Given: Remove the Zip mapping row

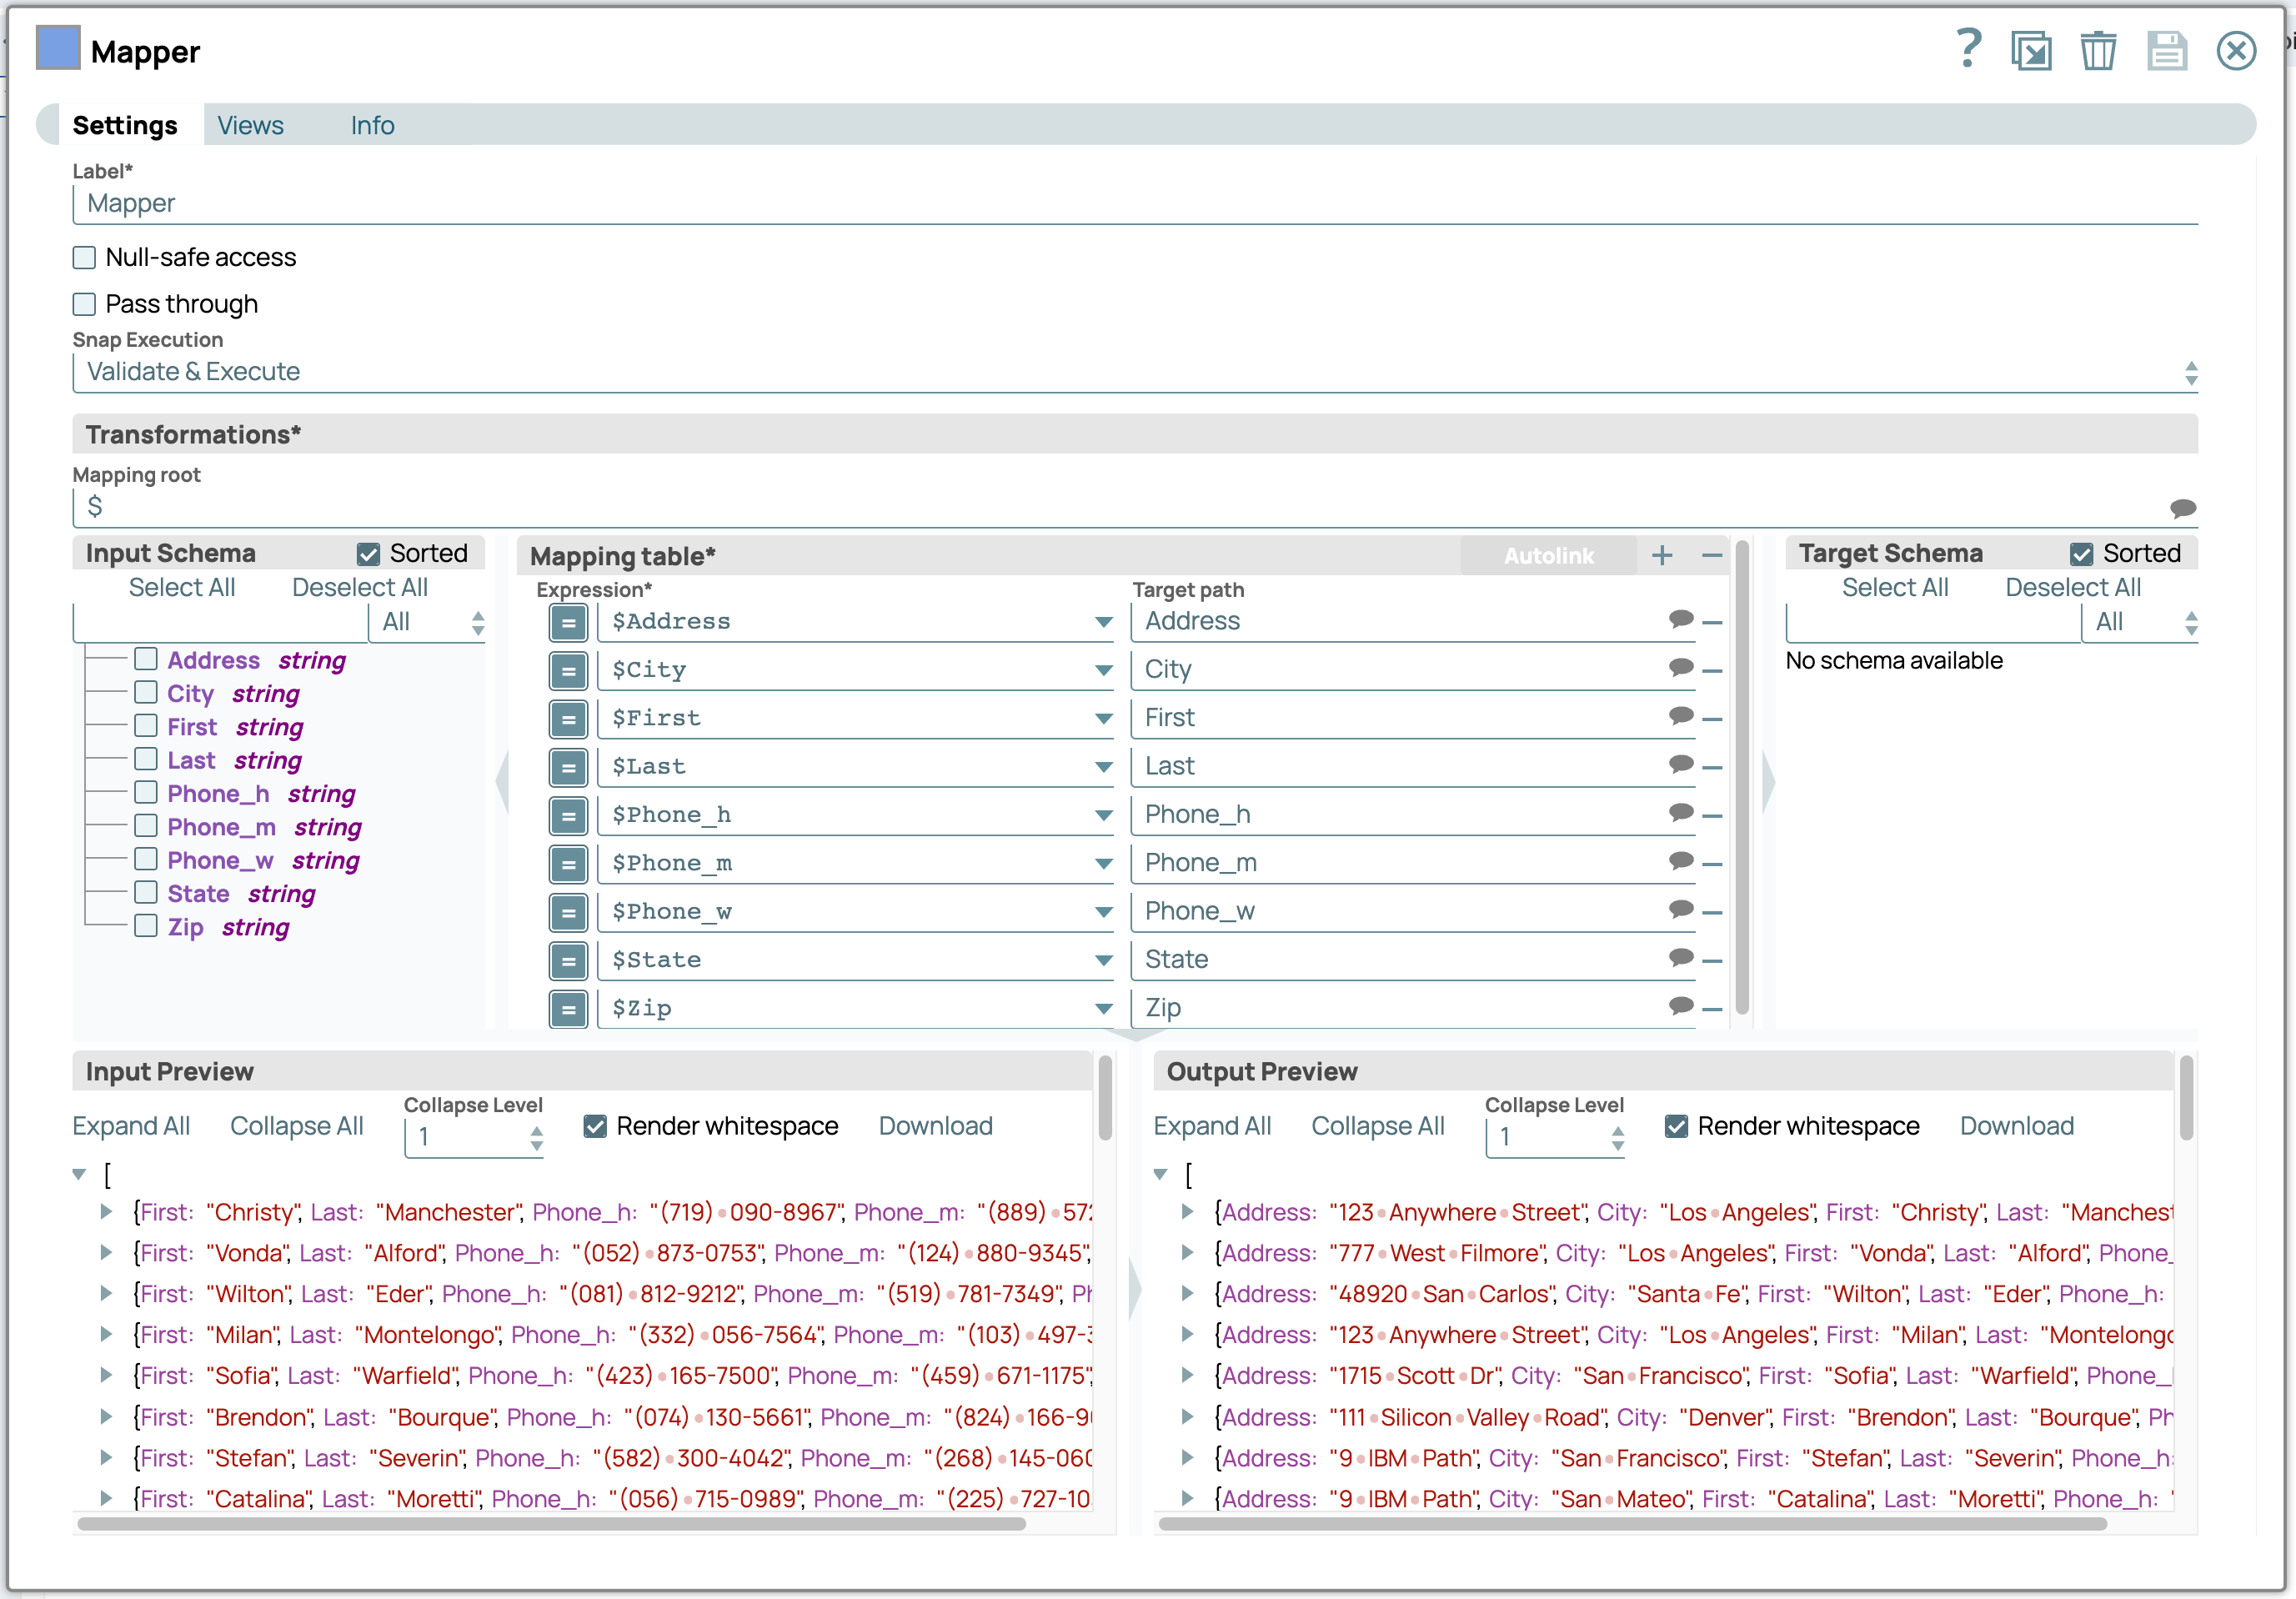Looking at the screenshot, I should [1712, 1009].
